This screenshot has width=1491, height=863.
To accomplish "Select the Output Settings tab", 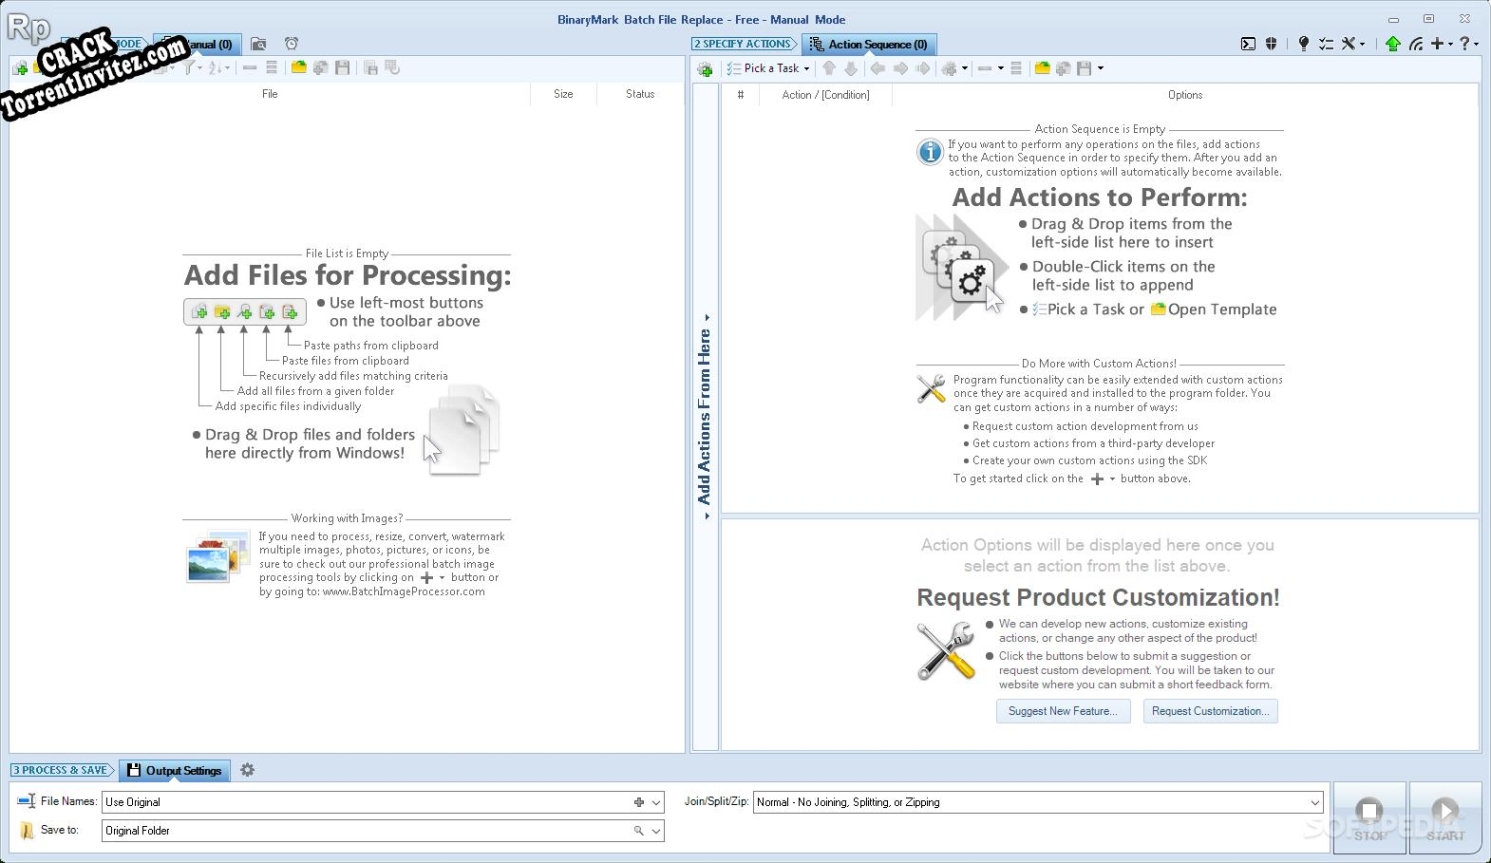I will [x=175, y=770].
